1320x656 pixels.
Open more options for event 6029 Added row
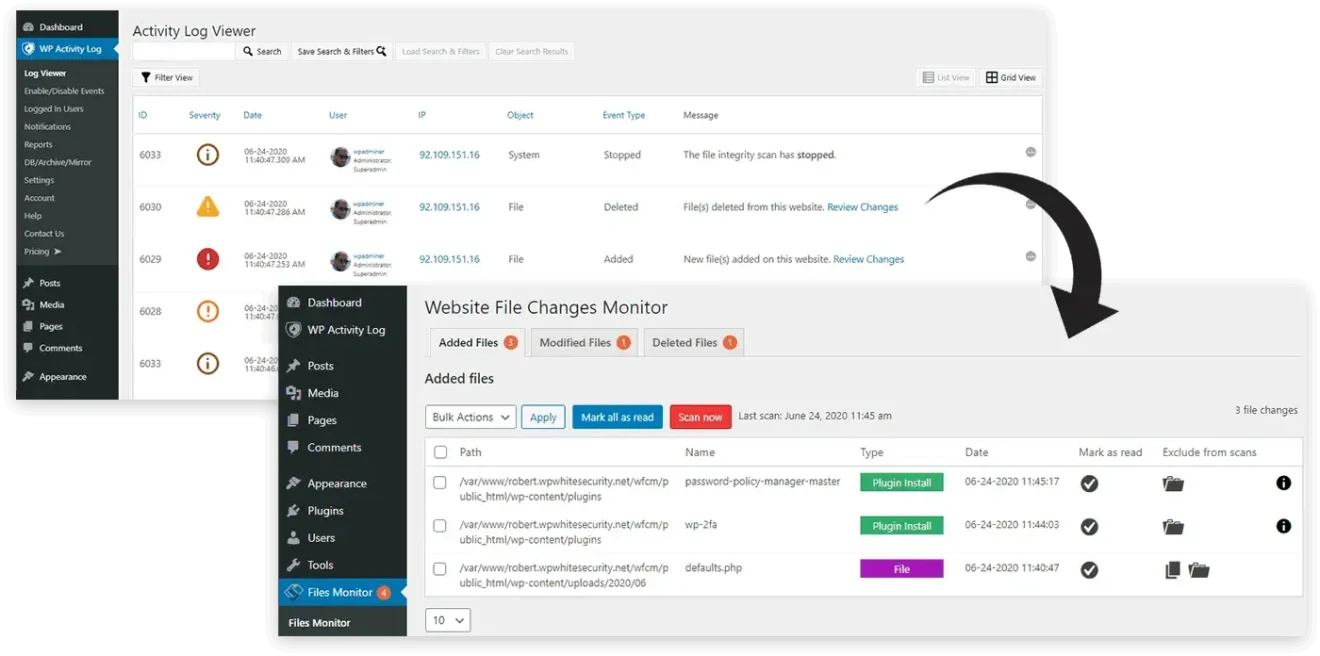pyautogui.click(x=1030, y=256)
